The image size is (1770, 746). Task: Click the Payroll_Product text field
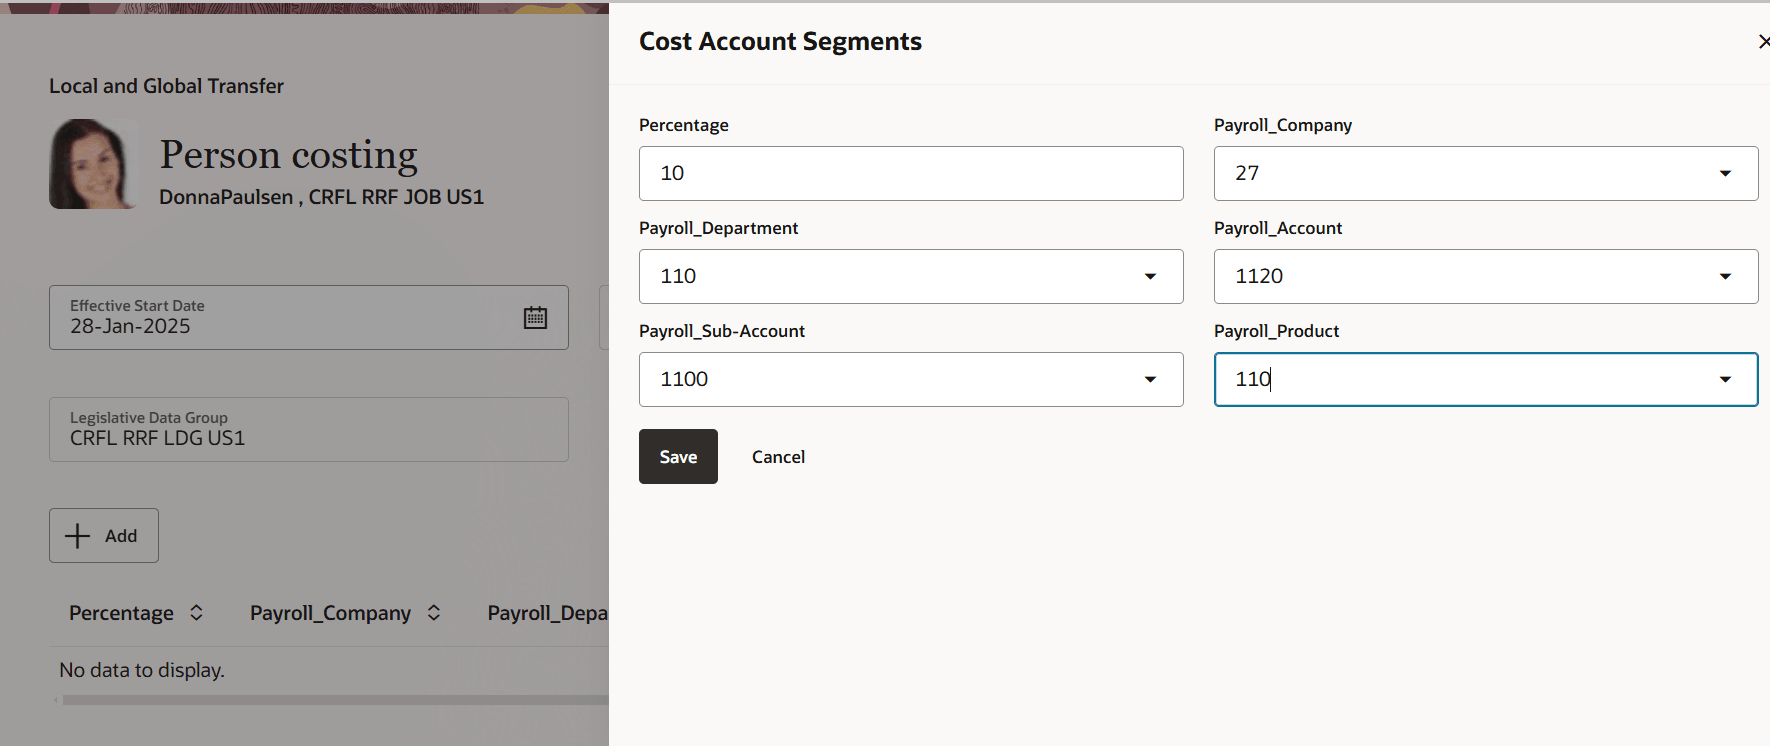point(1460,380)
